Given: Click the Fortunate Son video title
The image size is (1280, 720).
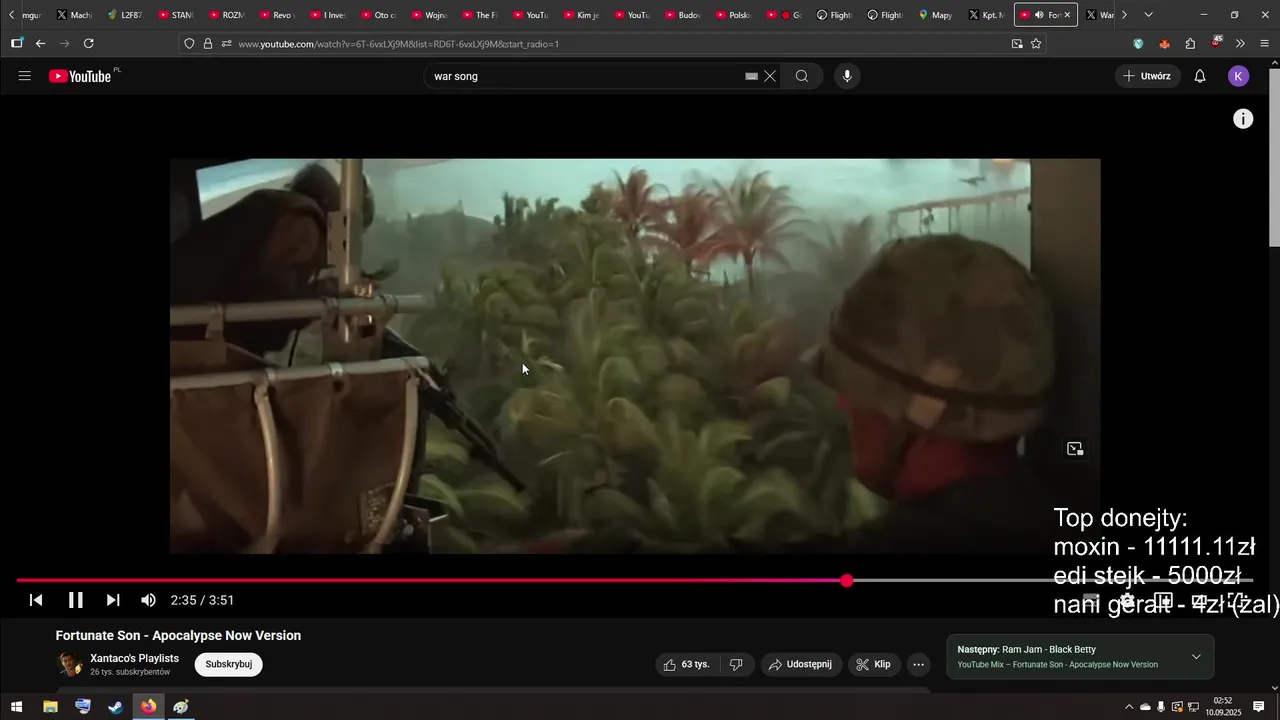Looking at the screenshot, I should coord(178,635).
